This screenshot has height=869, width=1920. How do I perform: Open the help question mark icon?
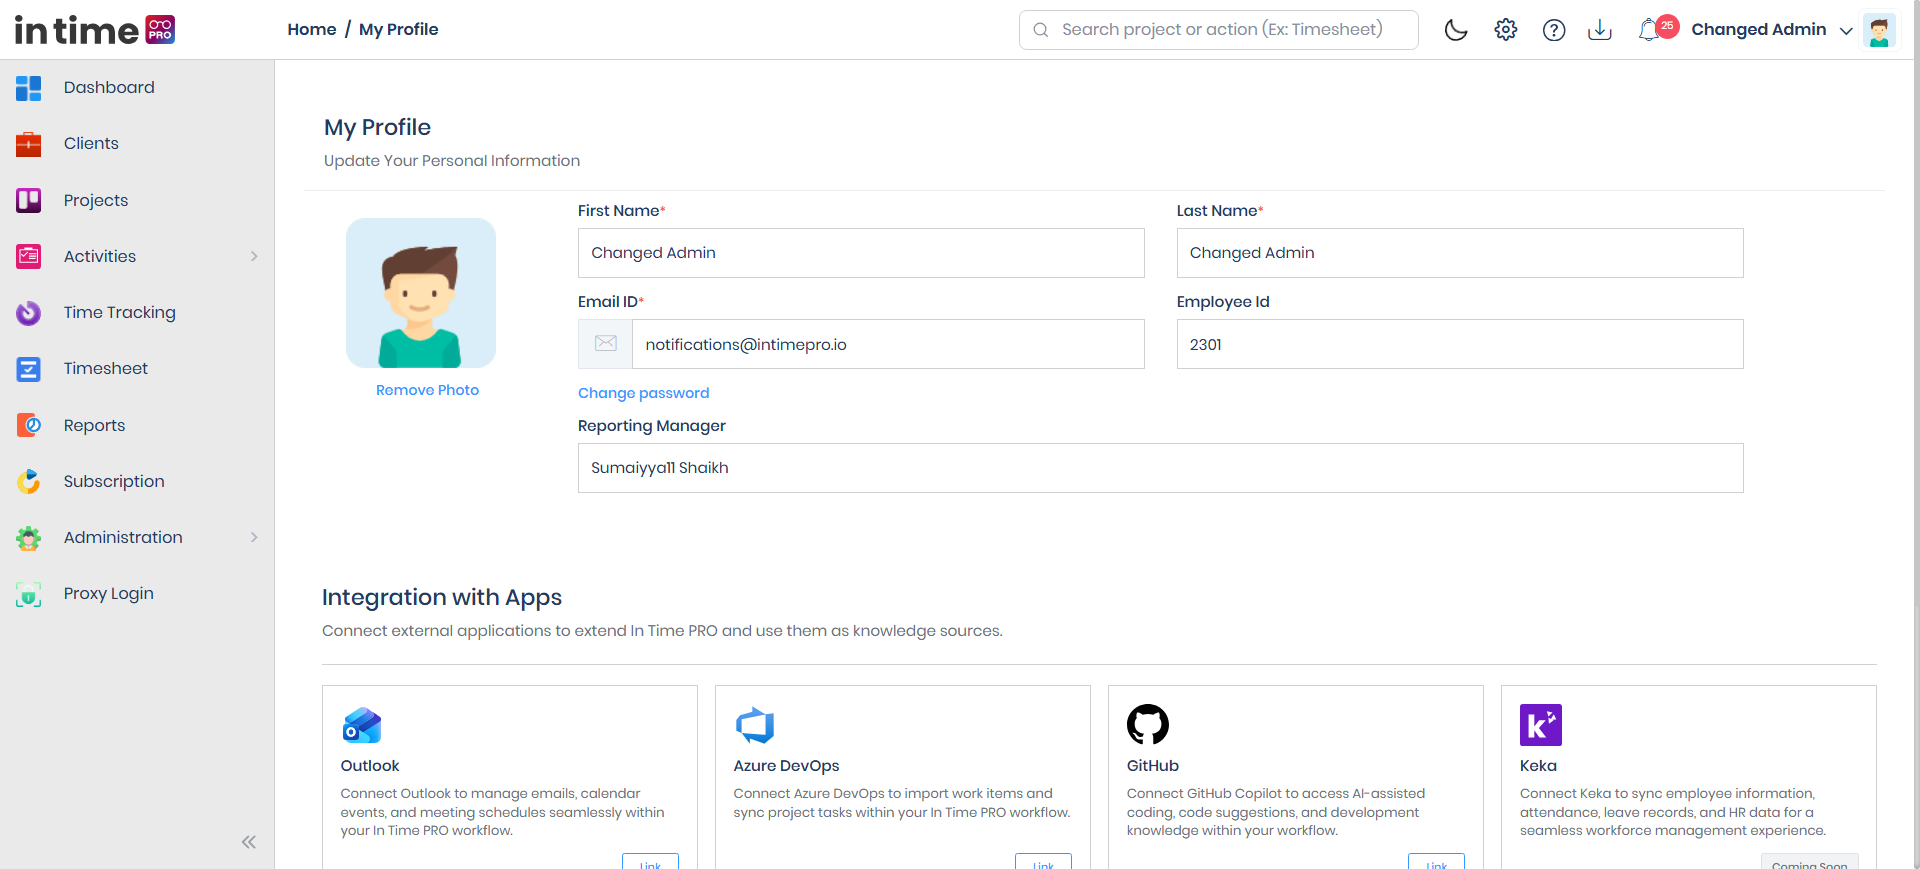point(1554,30)
